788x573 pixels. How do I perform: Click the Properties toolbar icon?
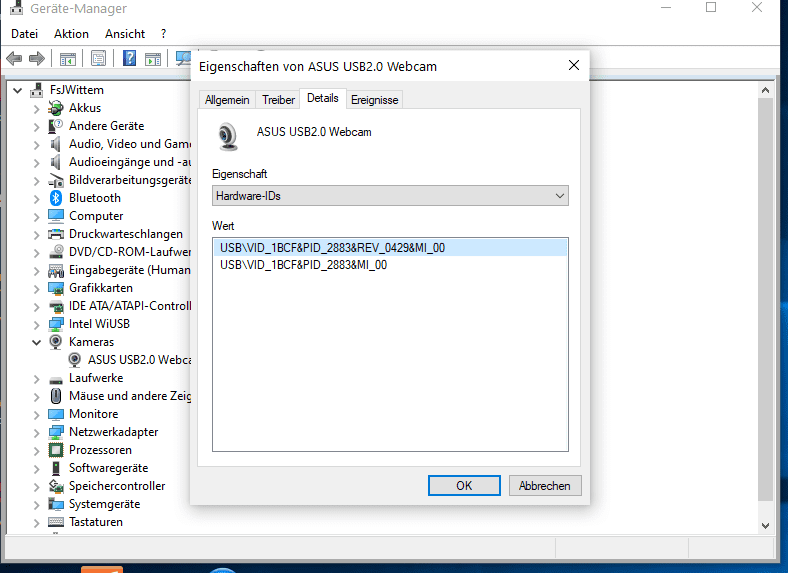point(98,59)
